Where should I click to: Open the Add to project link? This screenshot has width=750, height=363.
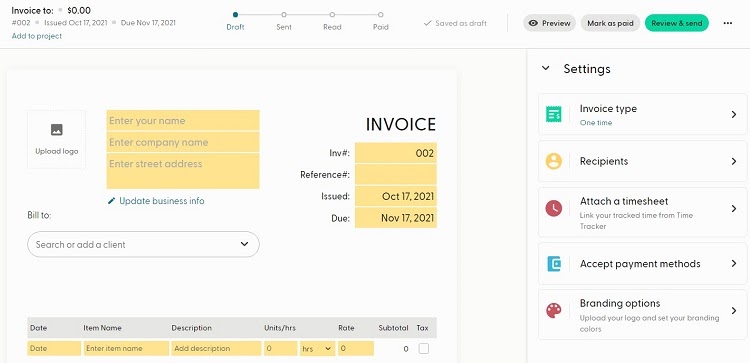pos(37,36)
